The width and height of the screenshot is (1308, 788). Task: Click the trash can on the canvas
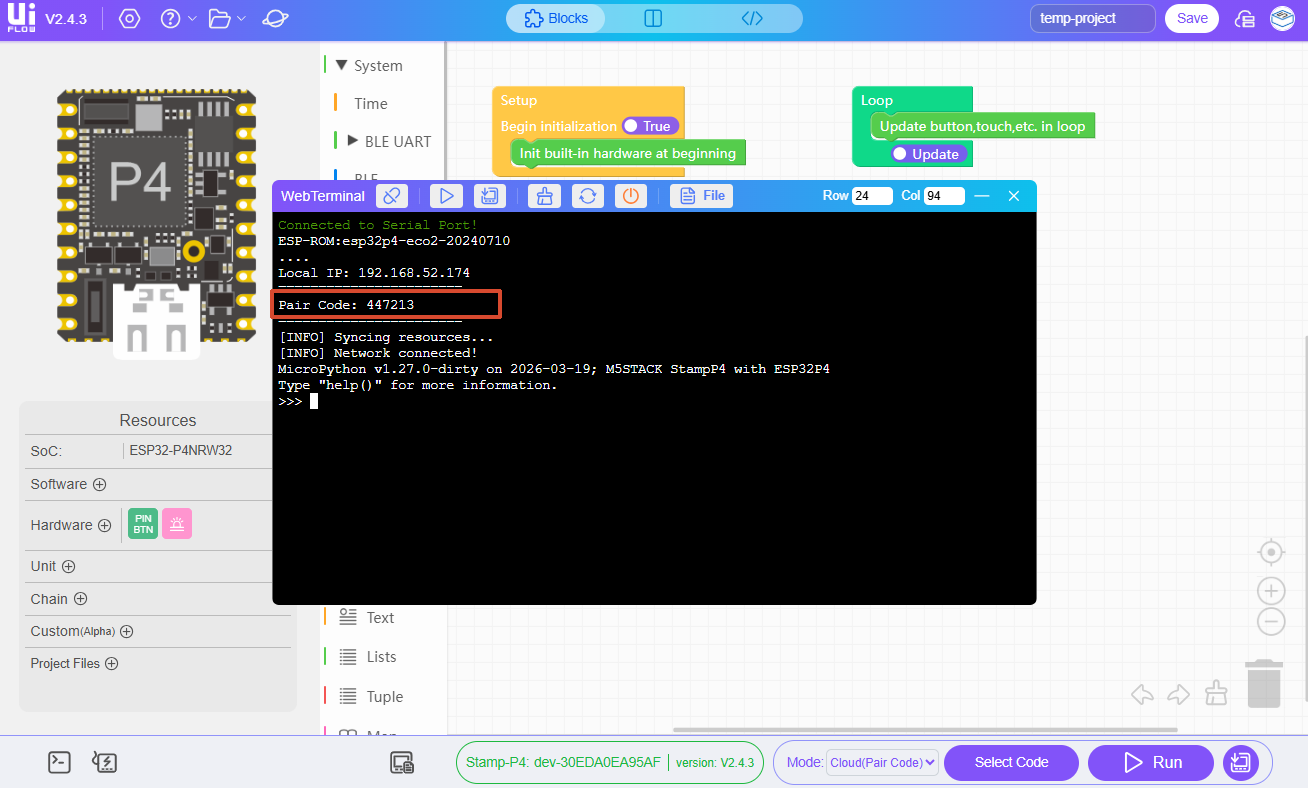[1264, 683]
